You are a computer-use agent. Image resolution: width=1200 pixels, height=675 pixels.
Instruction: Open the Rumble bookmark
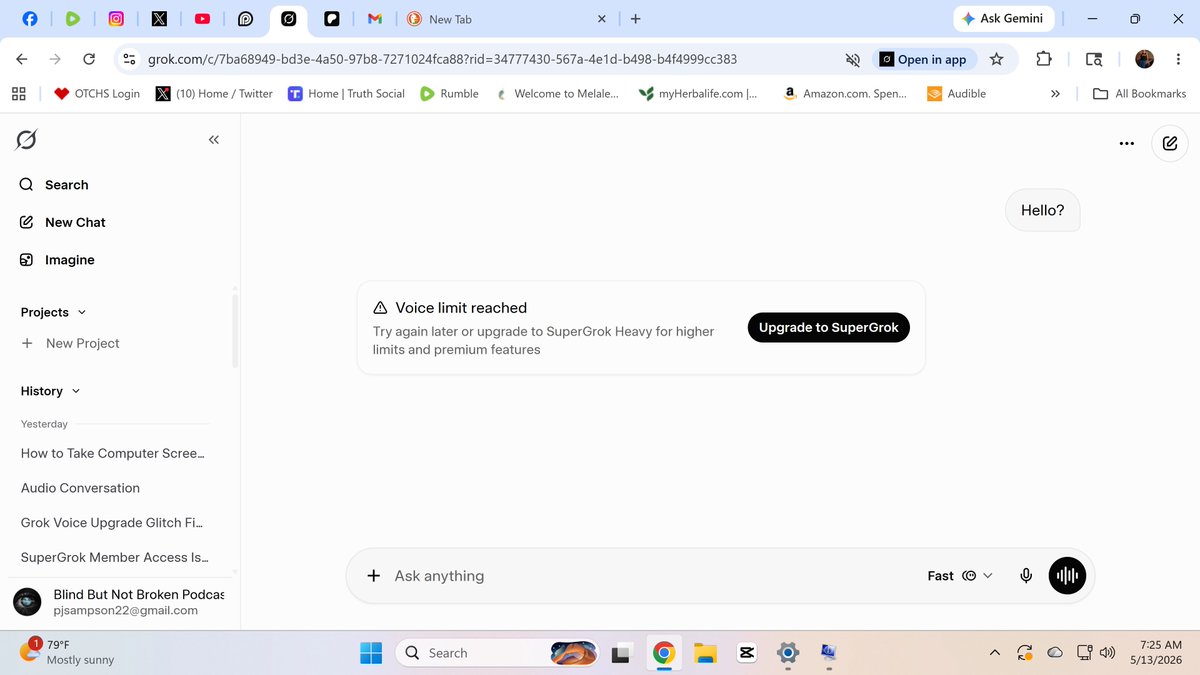449,94
